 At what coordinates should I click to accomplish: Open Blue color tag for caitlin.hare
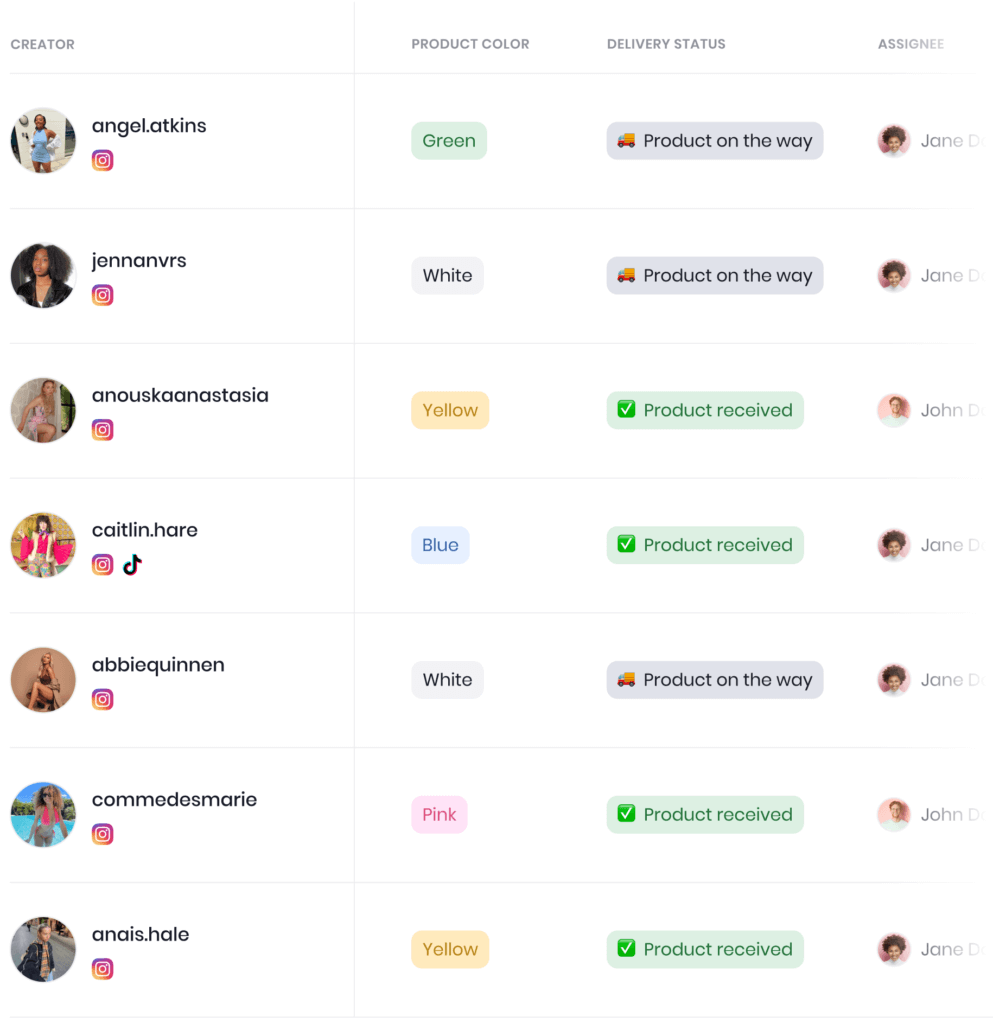tap(441, 545)
